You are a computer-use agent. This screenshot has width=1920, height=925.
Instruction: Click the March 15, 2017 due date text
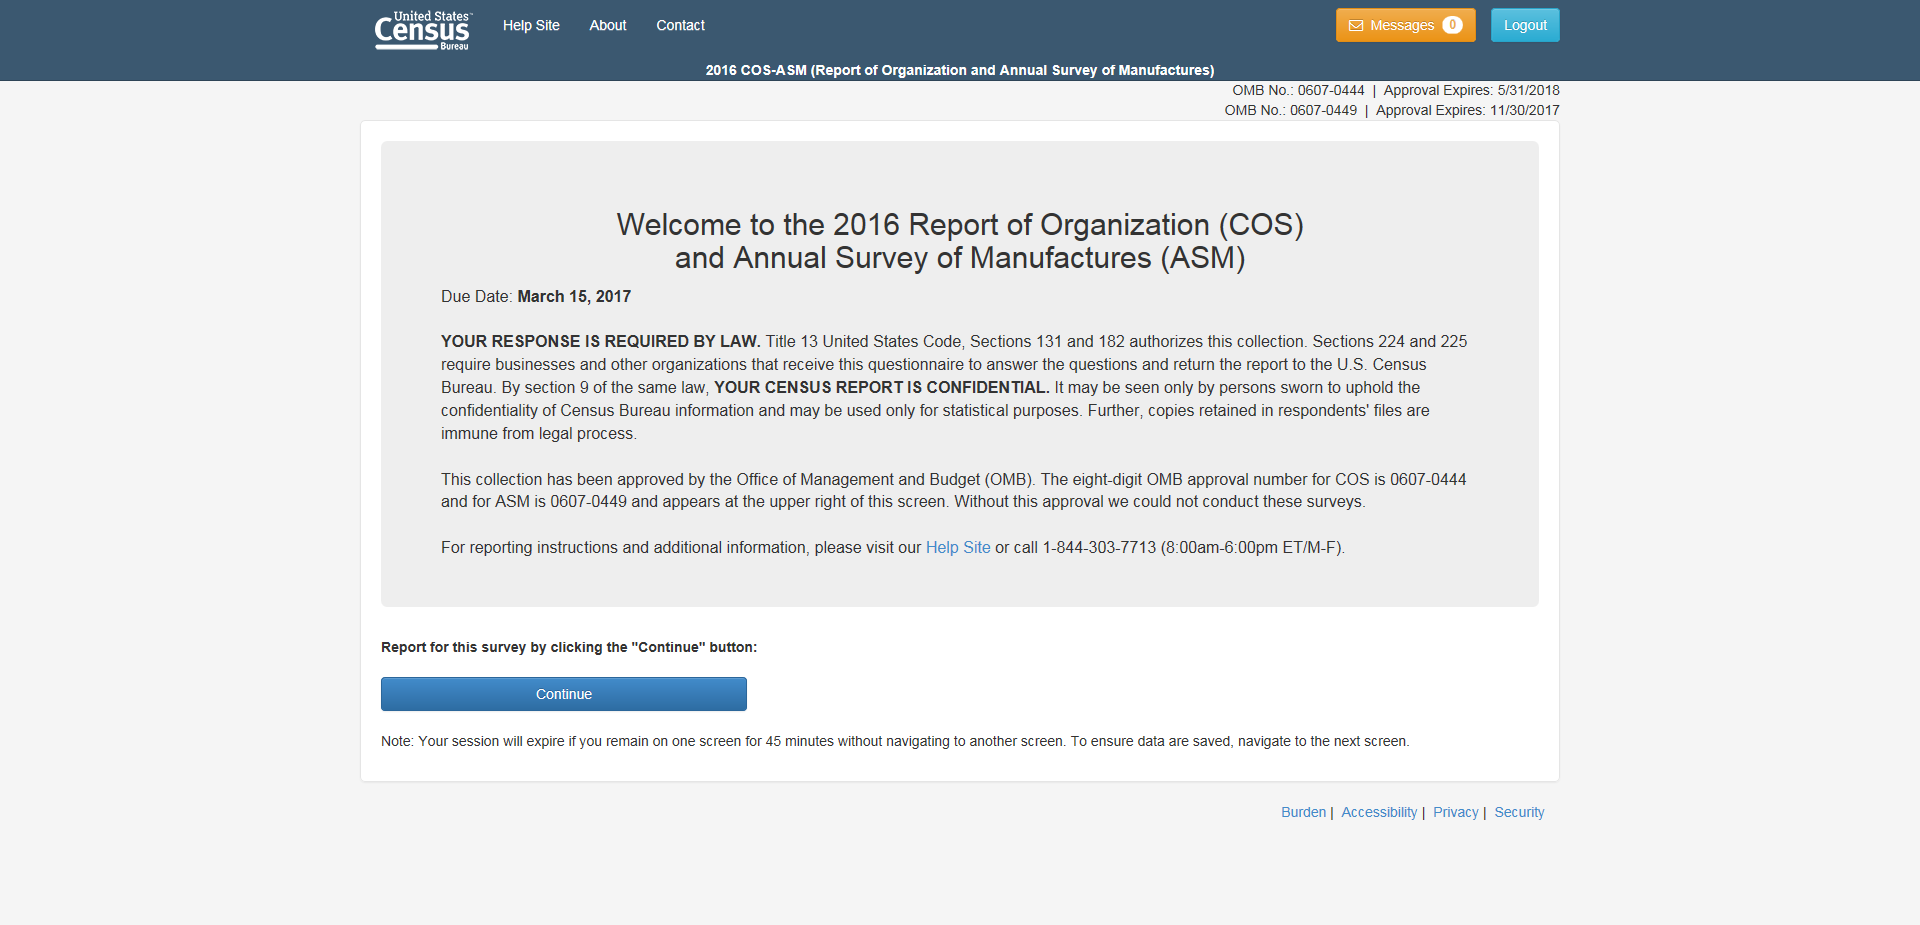pos(574,297)
